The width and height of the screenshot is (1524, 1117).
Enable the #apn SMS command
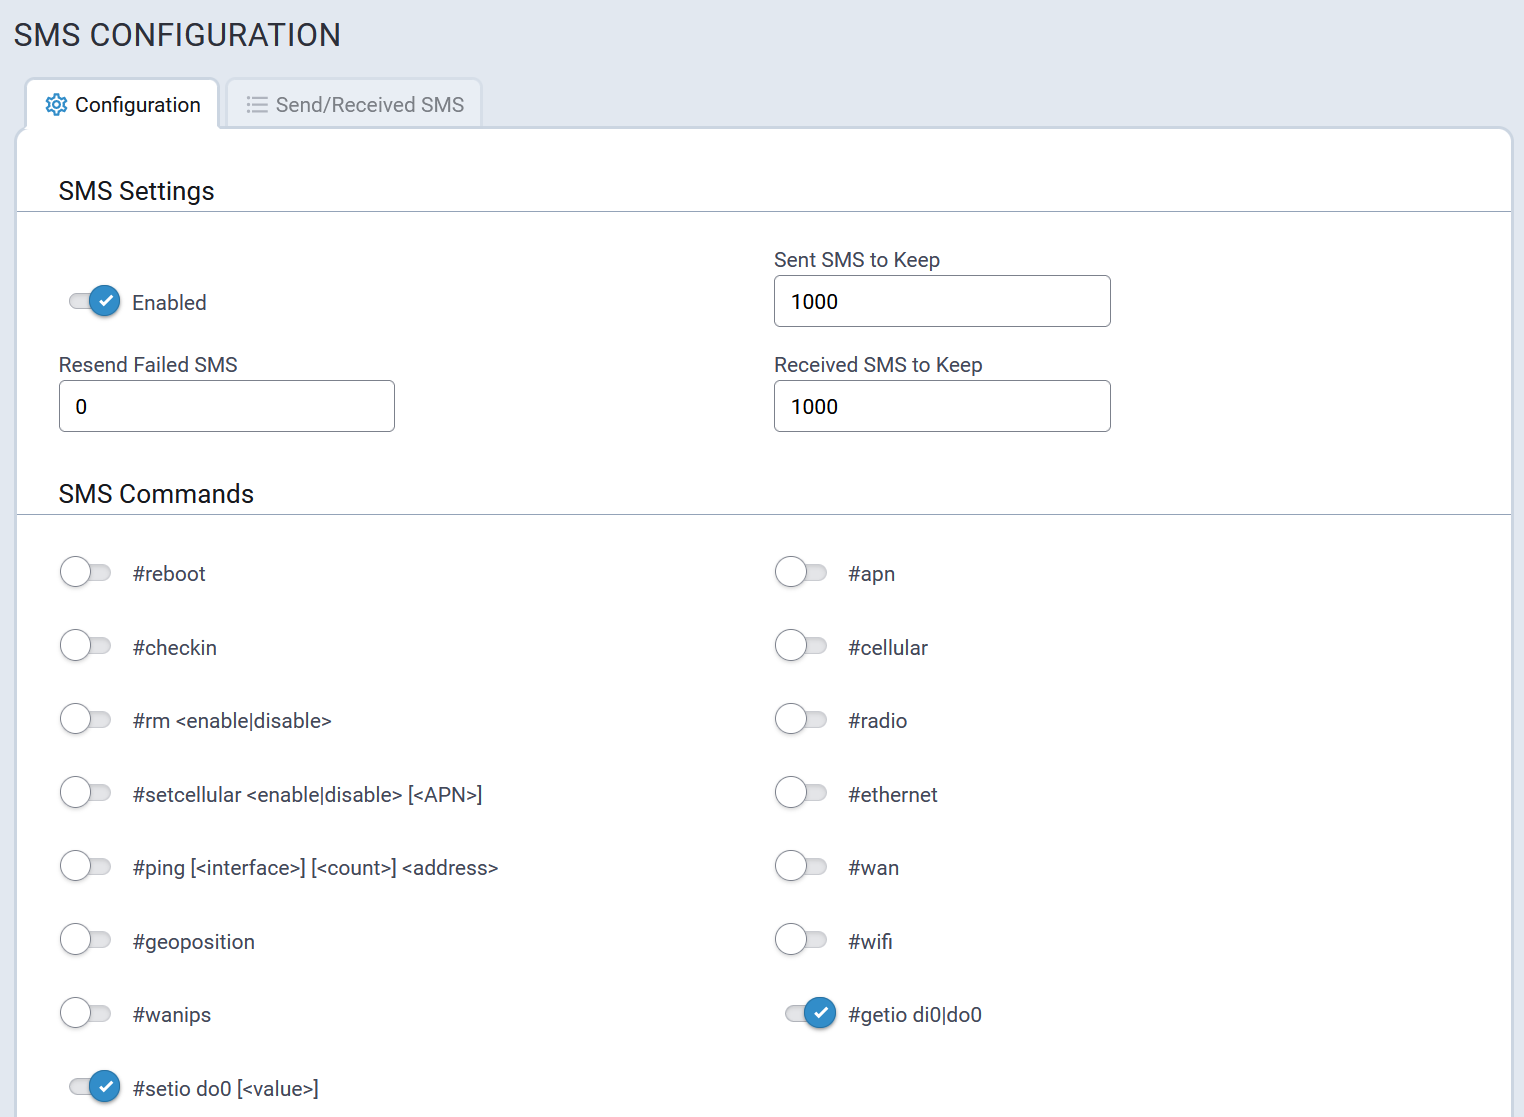point(801,573)
